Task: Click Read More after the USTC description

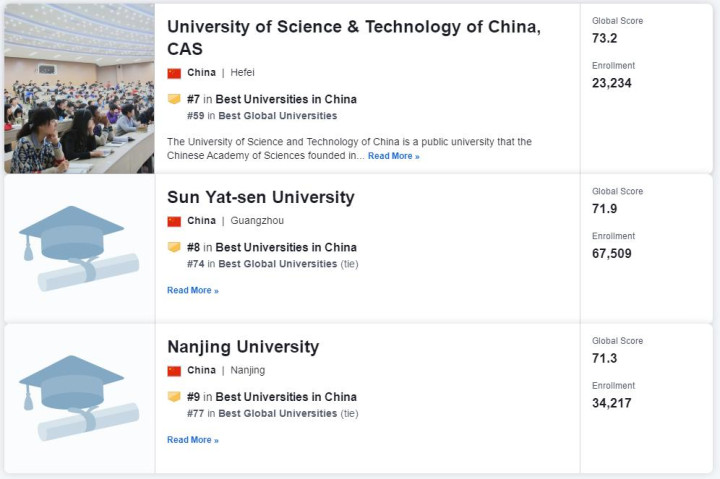Action: click(394, 156)
